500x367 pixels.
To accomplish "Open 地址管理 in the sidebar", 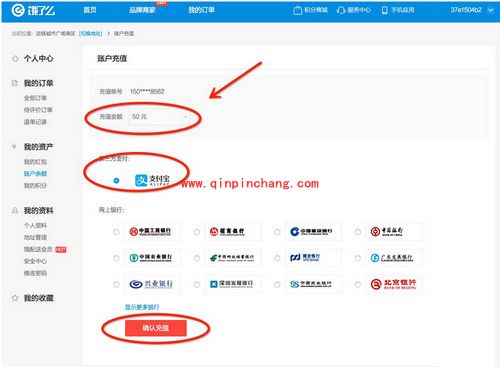I will tap(35, 237).
